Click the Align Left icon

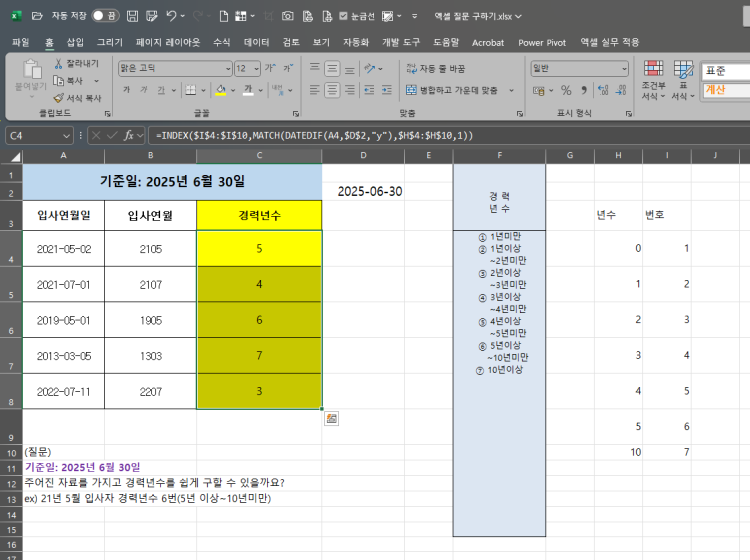[x=314, y=90]
